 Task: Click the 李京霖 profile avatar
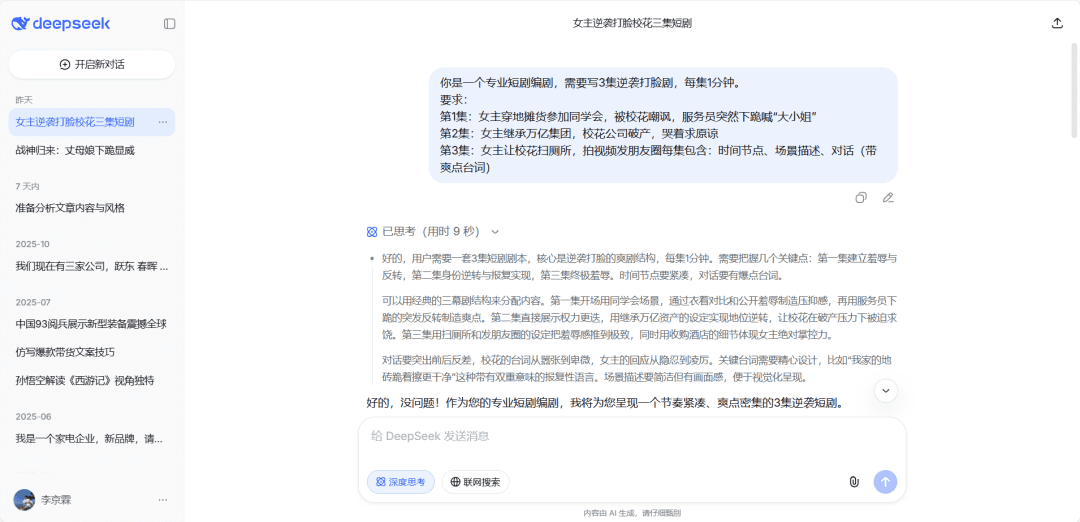click(x=24, y=500)
